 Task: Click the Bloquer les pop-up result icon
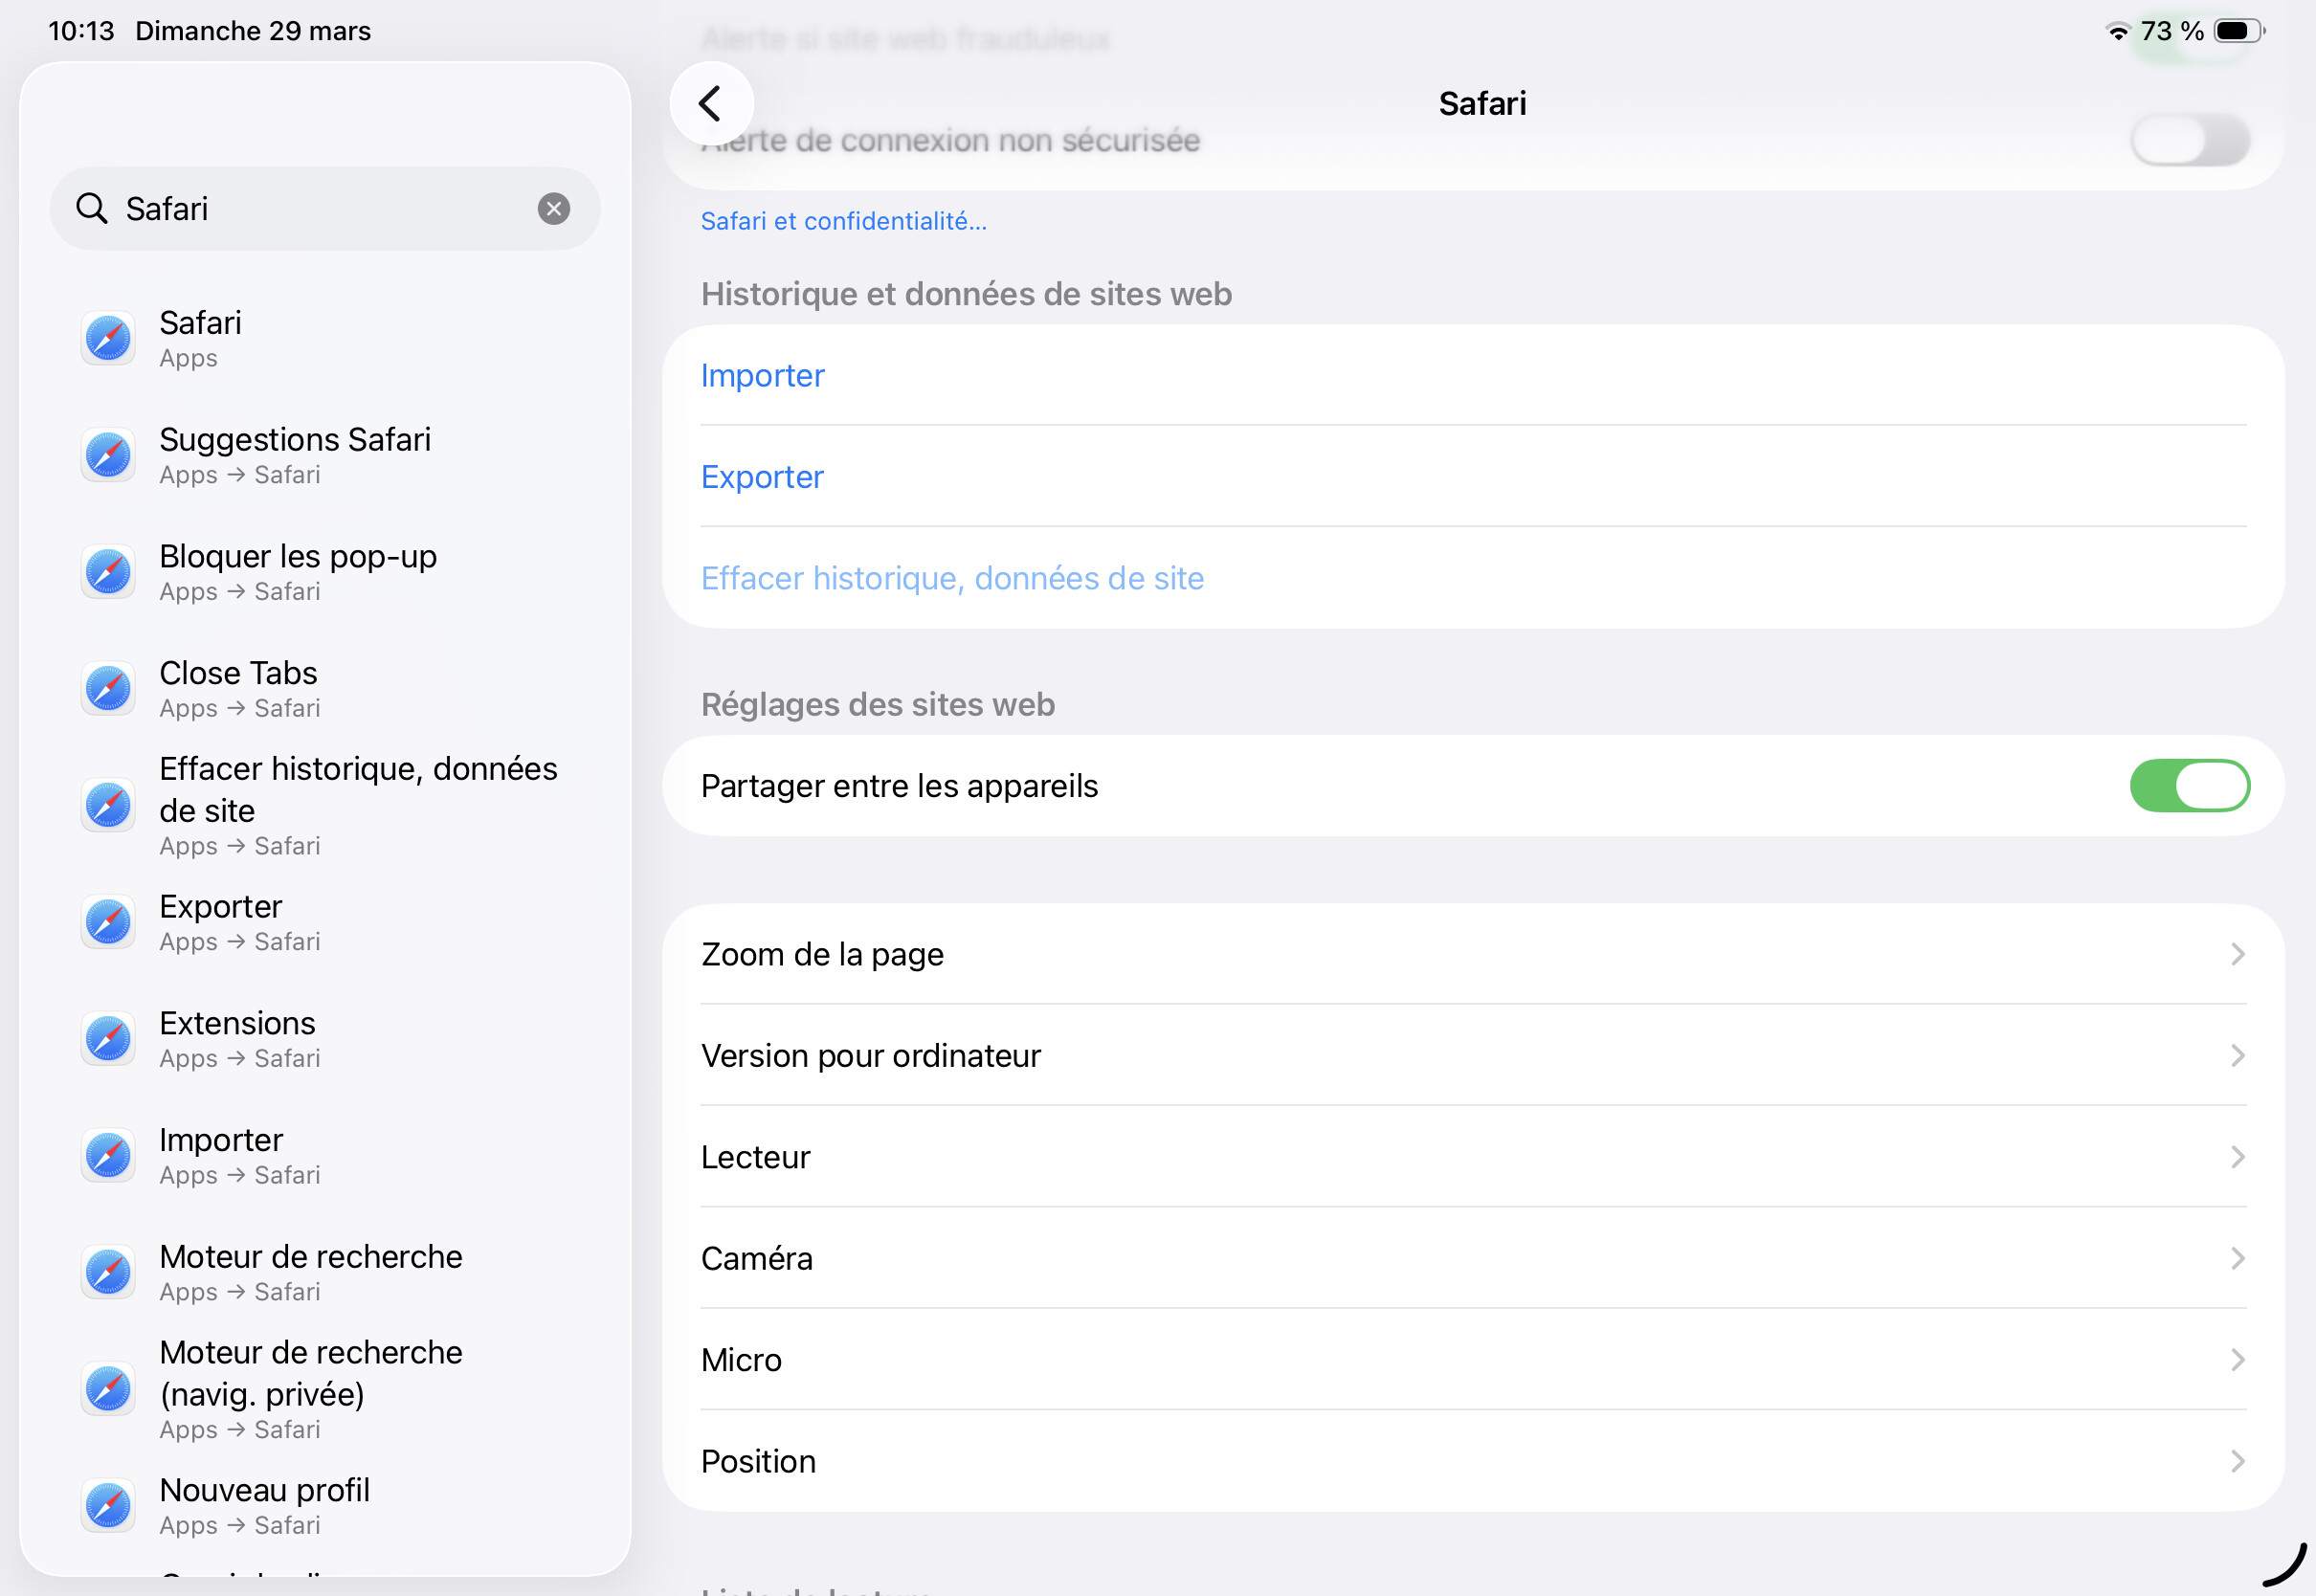point(108,572)
